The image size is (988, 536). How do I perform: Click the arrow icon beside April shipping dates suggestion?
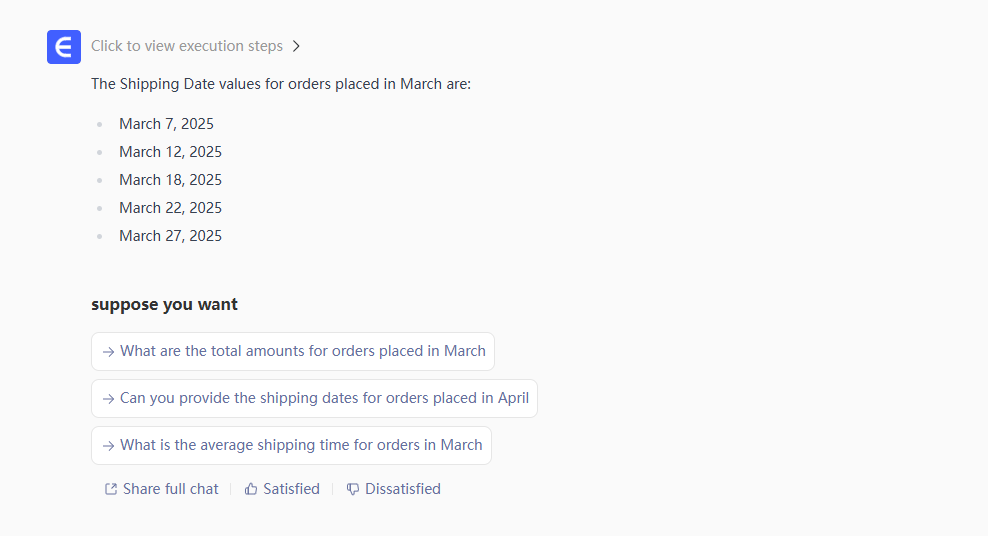coord(108,398)
